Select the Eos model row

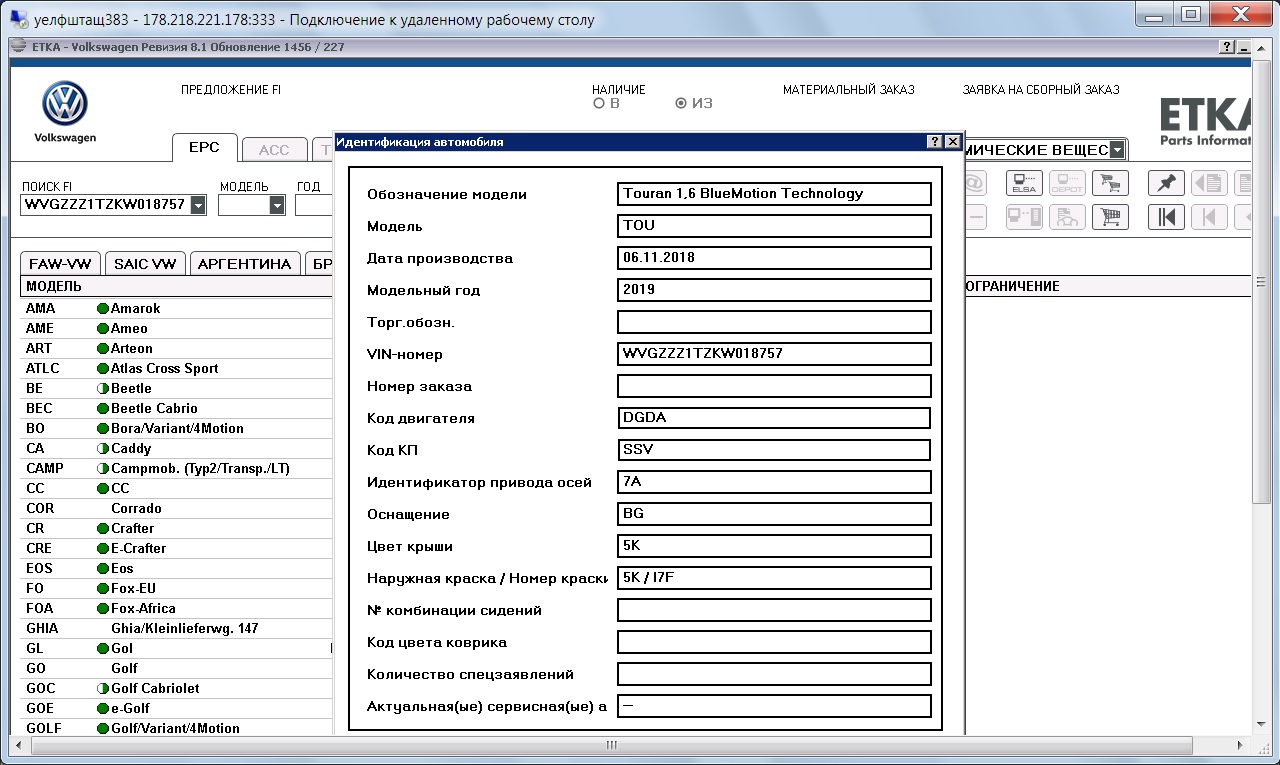click(x=177, y=569)
